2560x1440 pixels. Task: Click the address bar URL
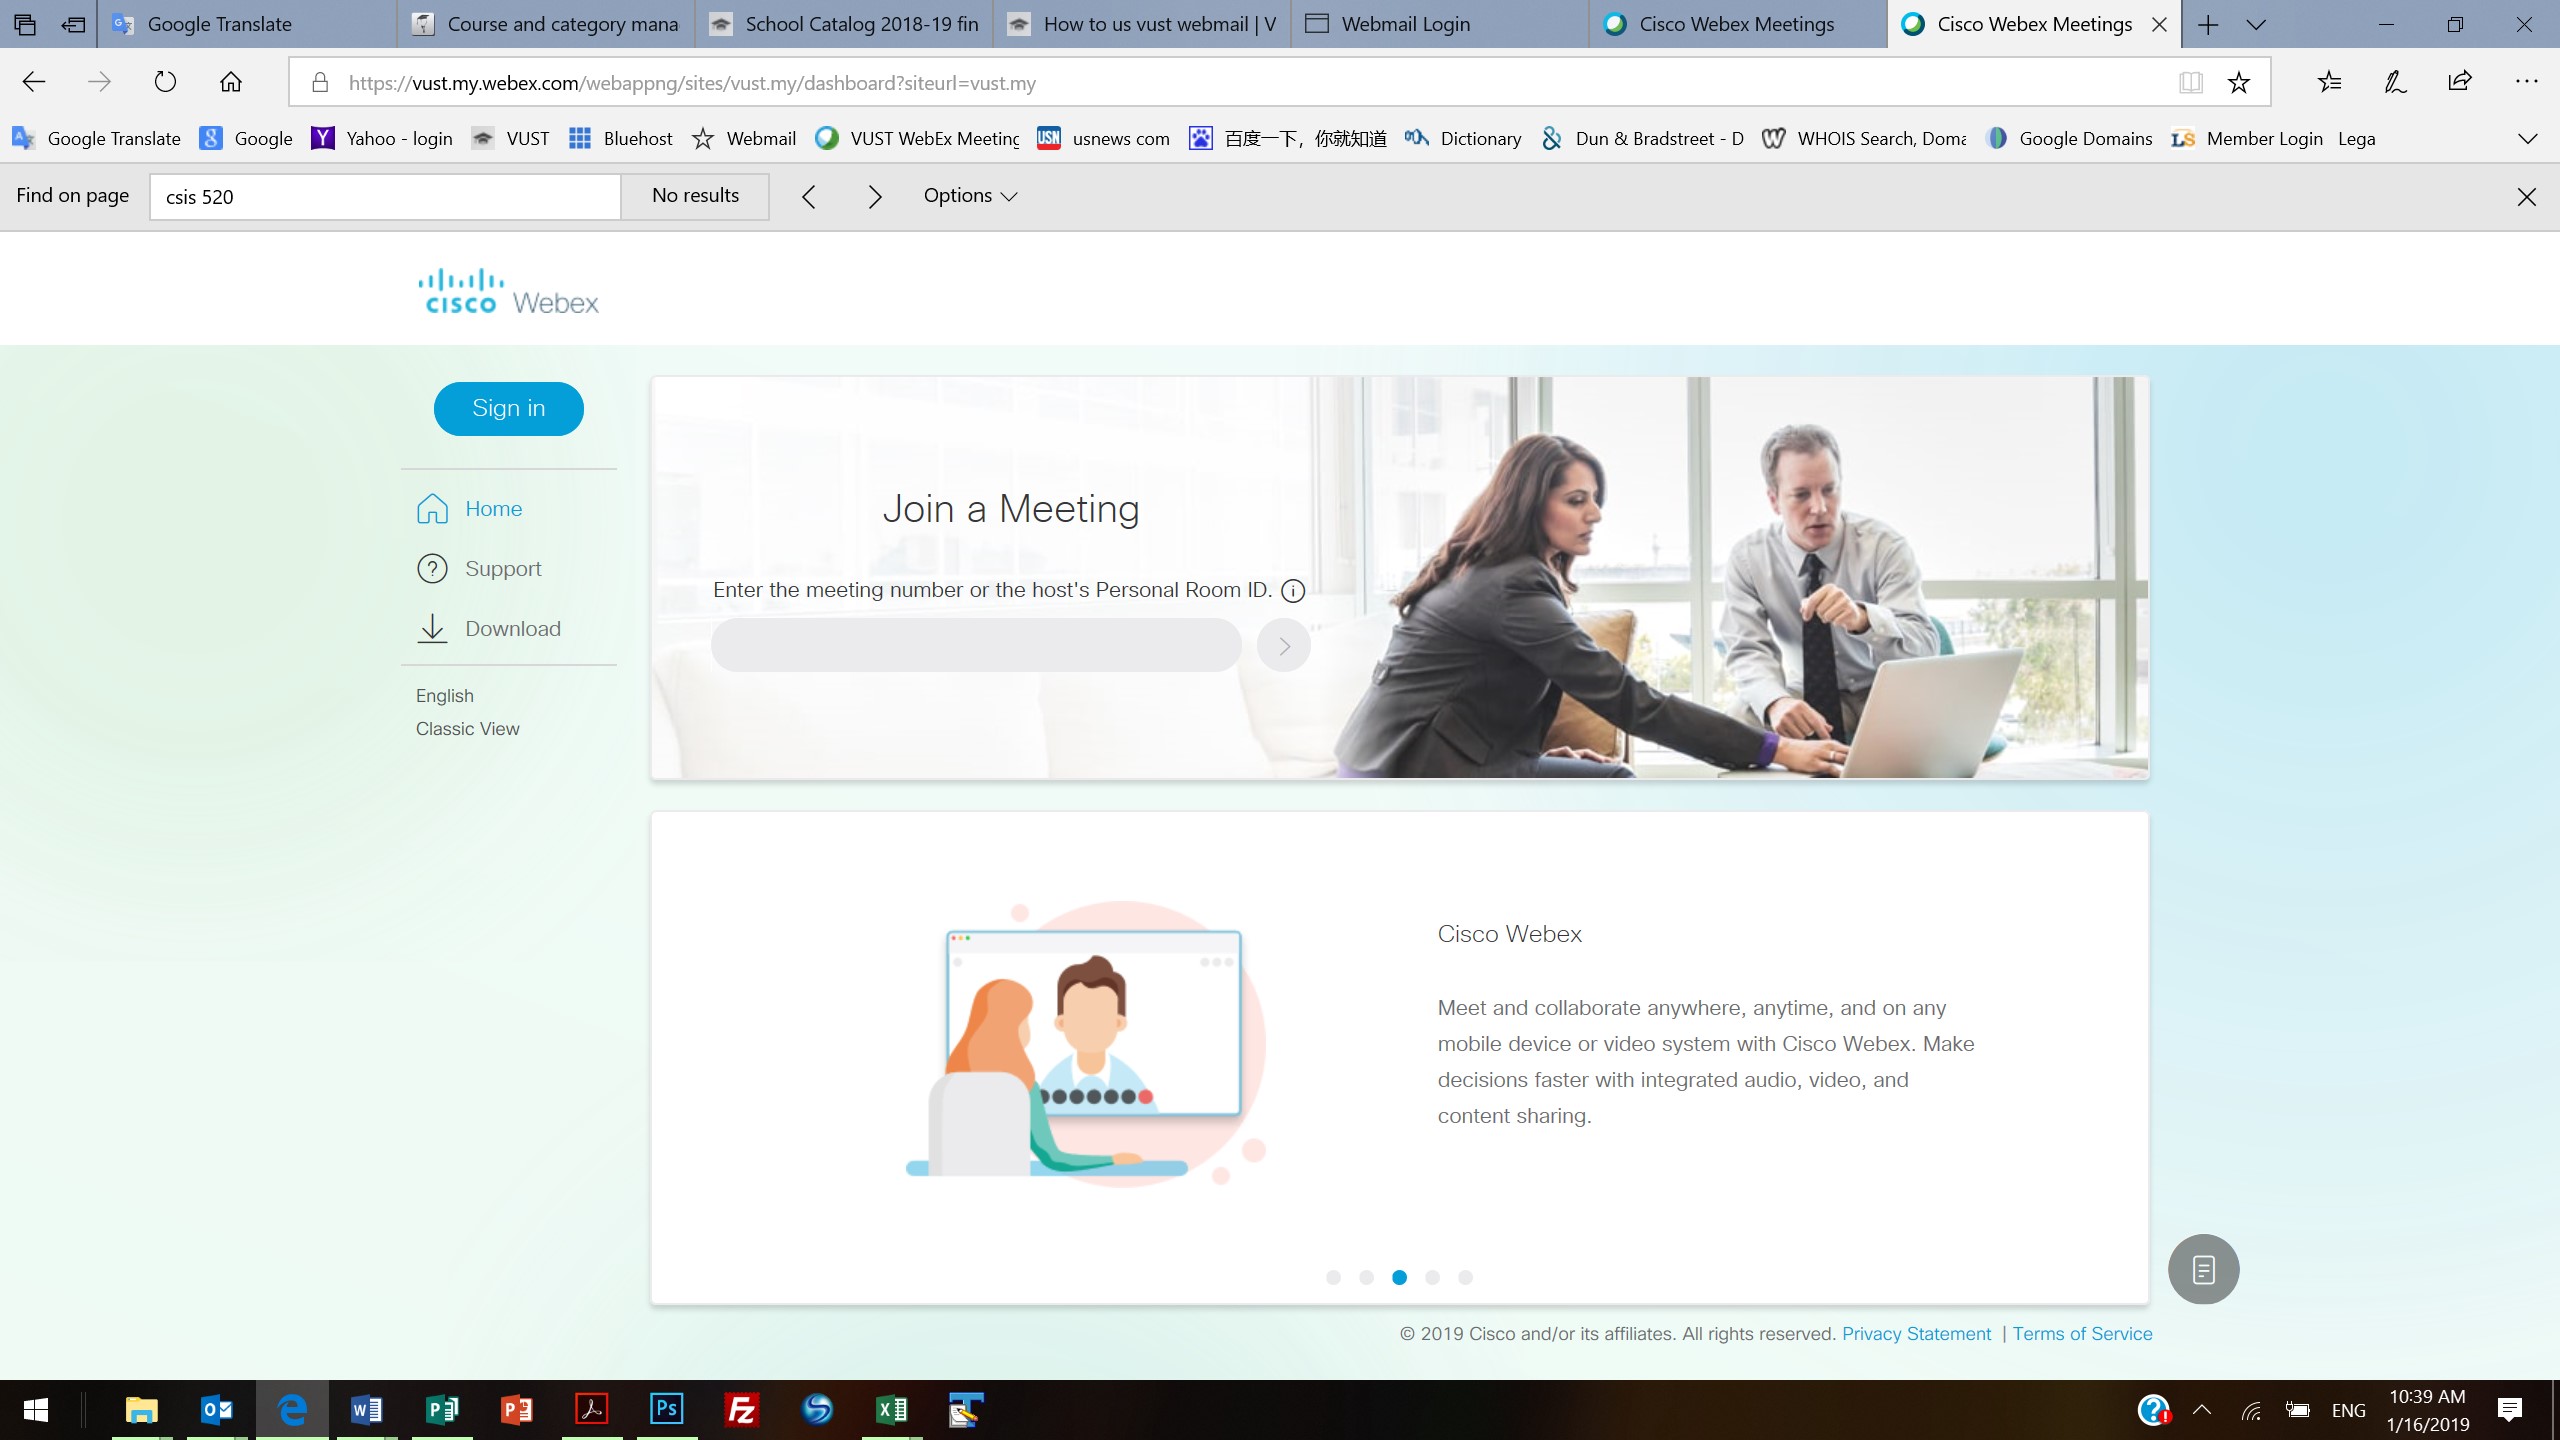692,83
